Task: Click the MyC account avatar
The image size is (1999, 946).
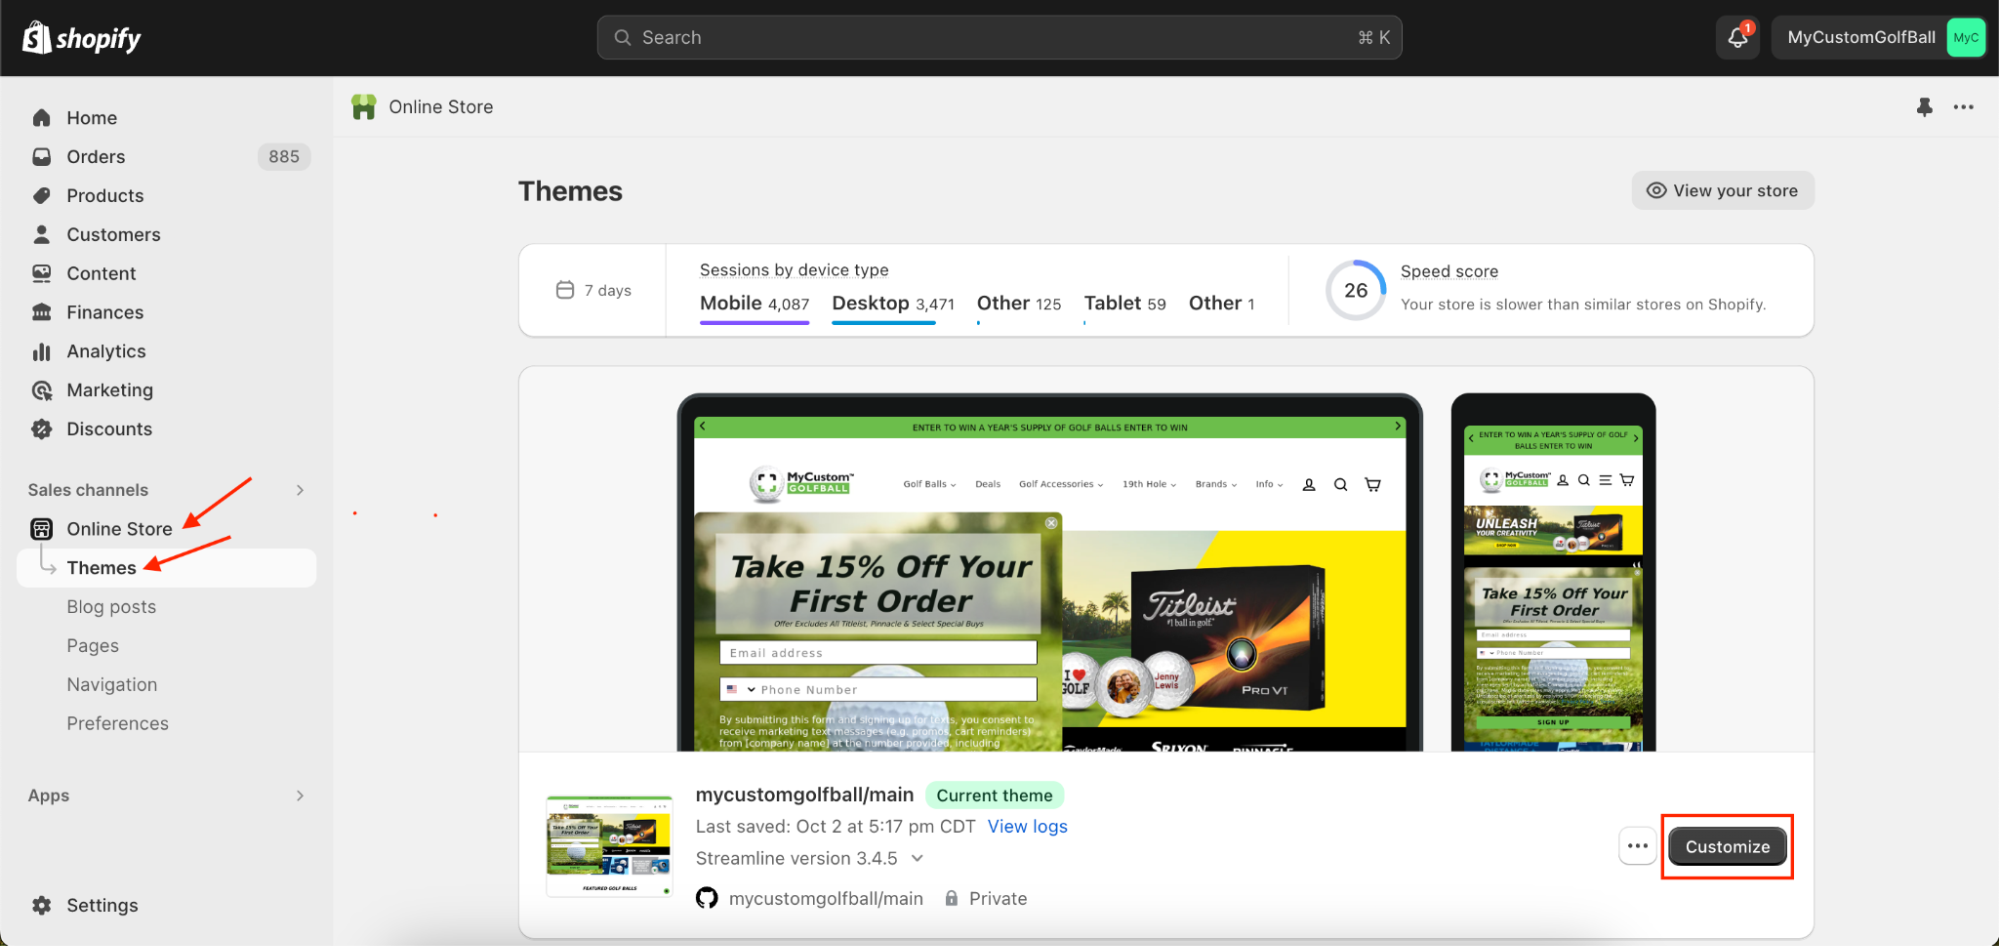Action: pyautogui.click(x=1965, y=38)
